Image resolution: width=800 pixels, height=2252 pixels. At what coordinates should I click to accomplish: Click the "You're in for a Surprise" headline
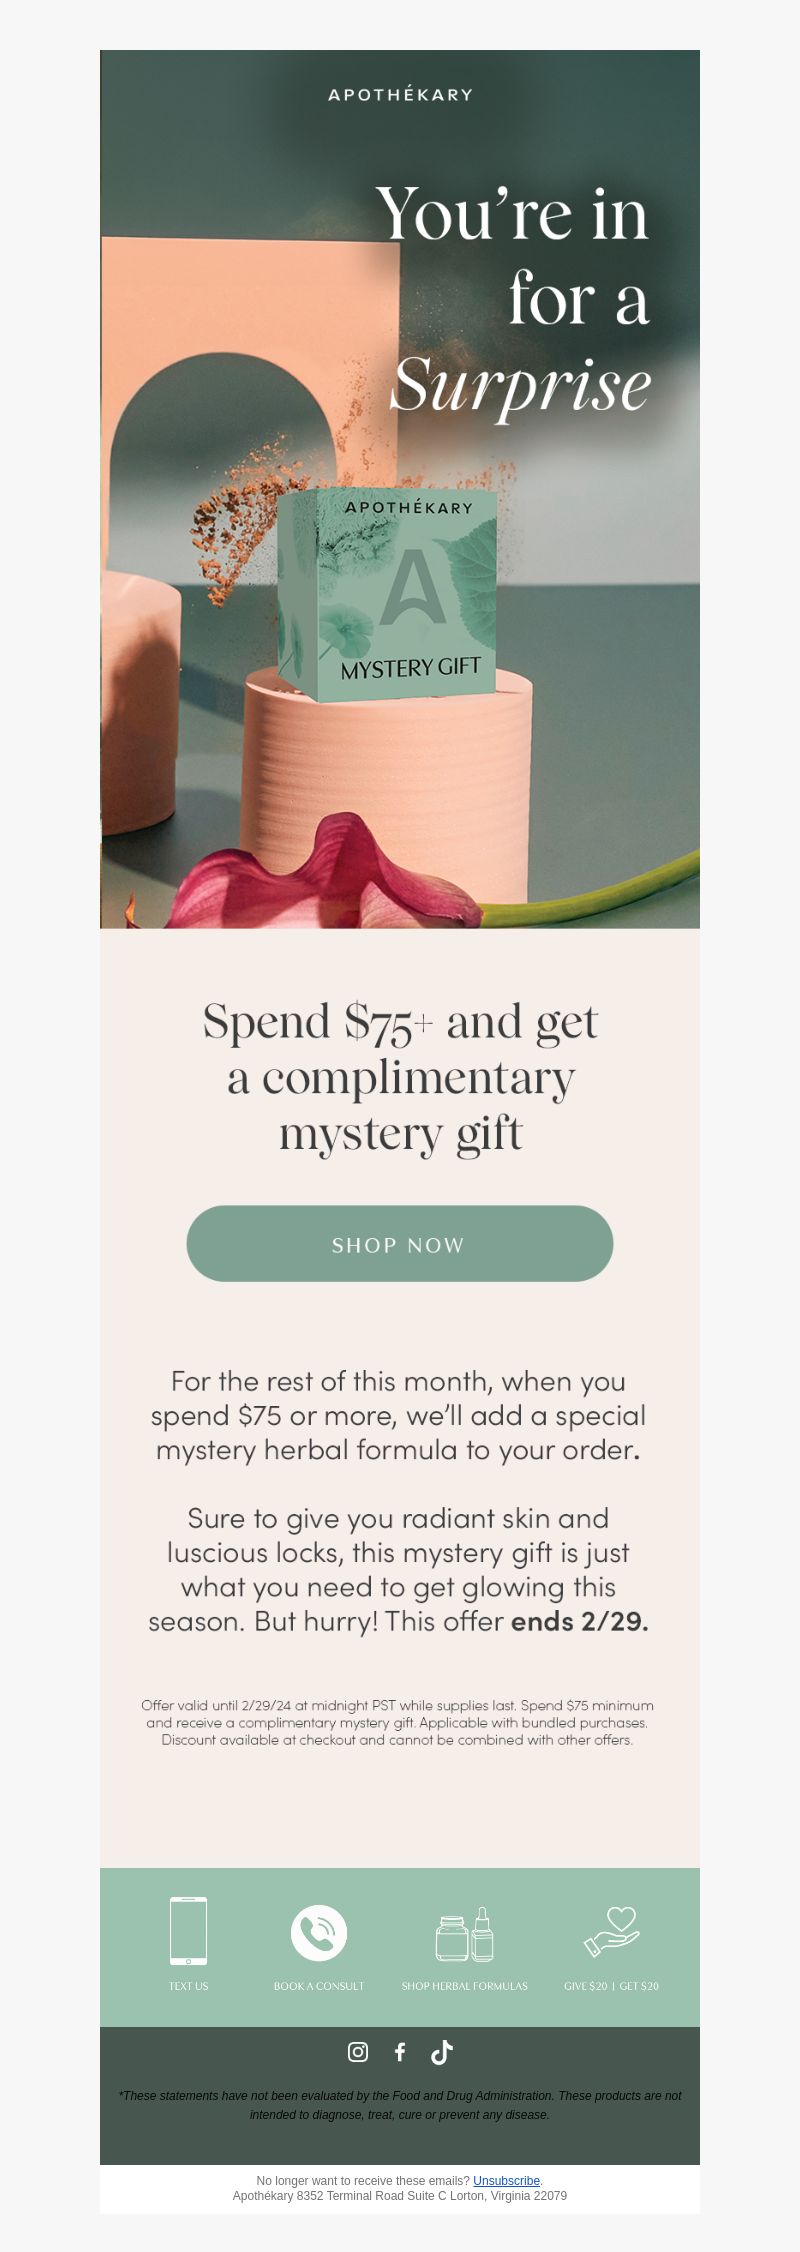pyautogui.click(x=514, y=298)
